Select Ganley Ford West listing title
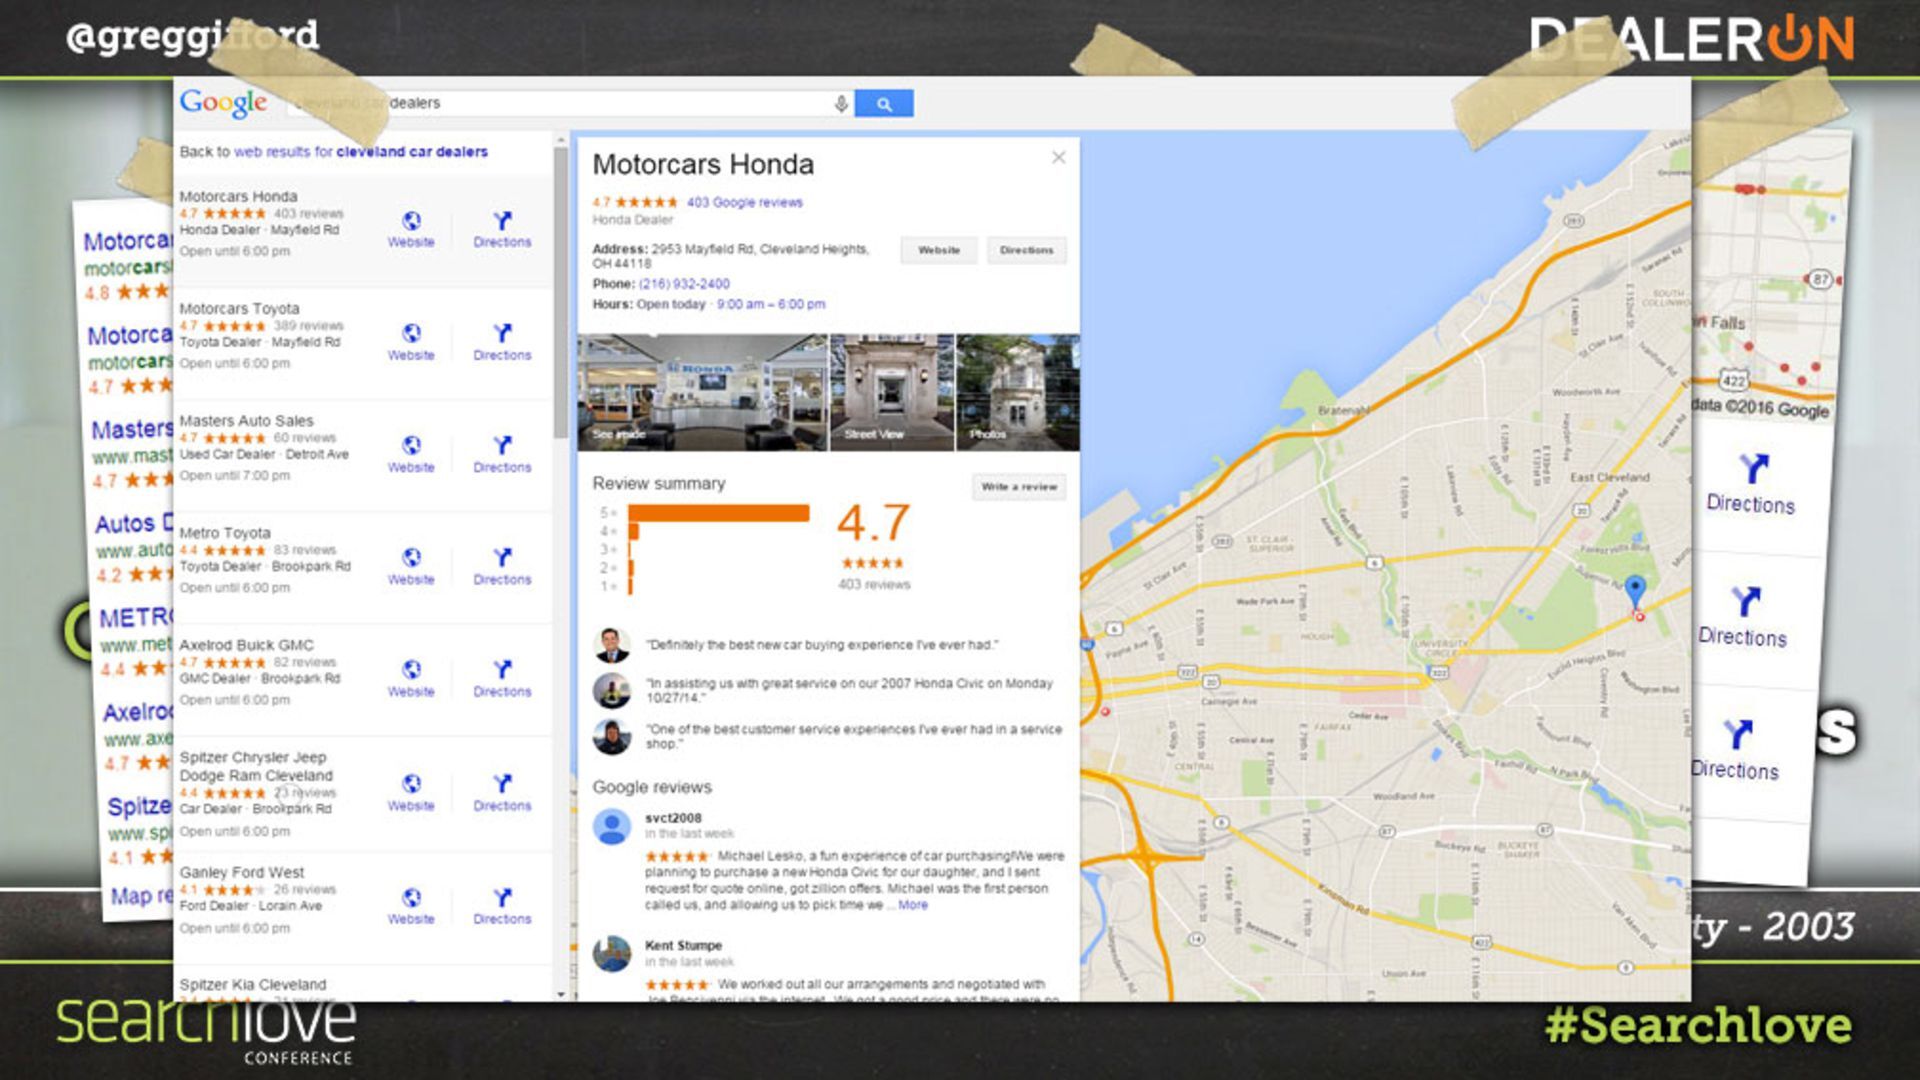The image size is (1920, 1080). 242,872
